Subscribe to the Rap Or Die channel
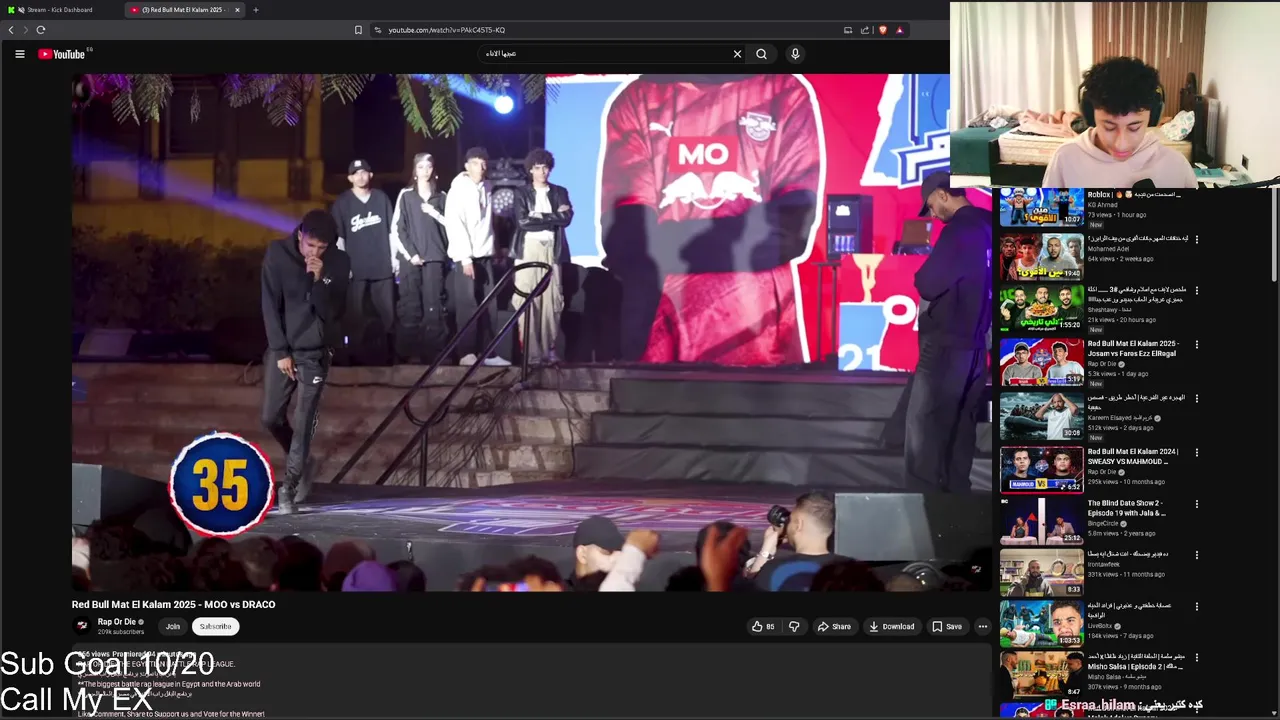This screenshot has height=720, width=1280. click(215, 627)
